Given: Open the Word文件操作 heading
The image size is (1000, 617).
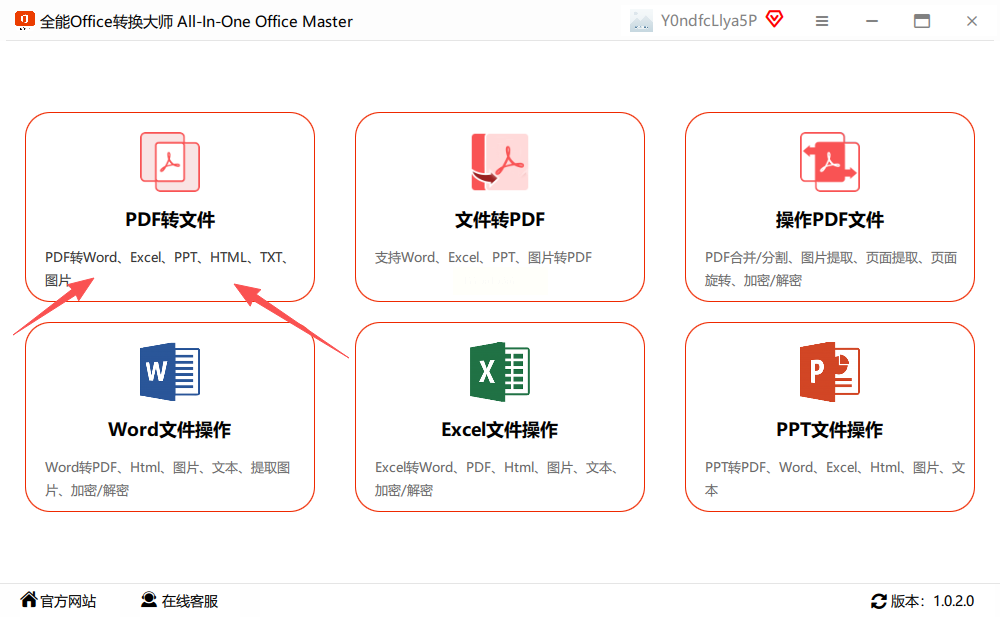Looking at the screenshot, I should 170,429.
